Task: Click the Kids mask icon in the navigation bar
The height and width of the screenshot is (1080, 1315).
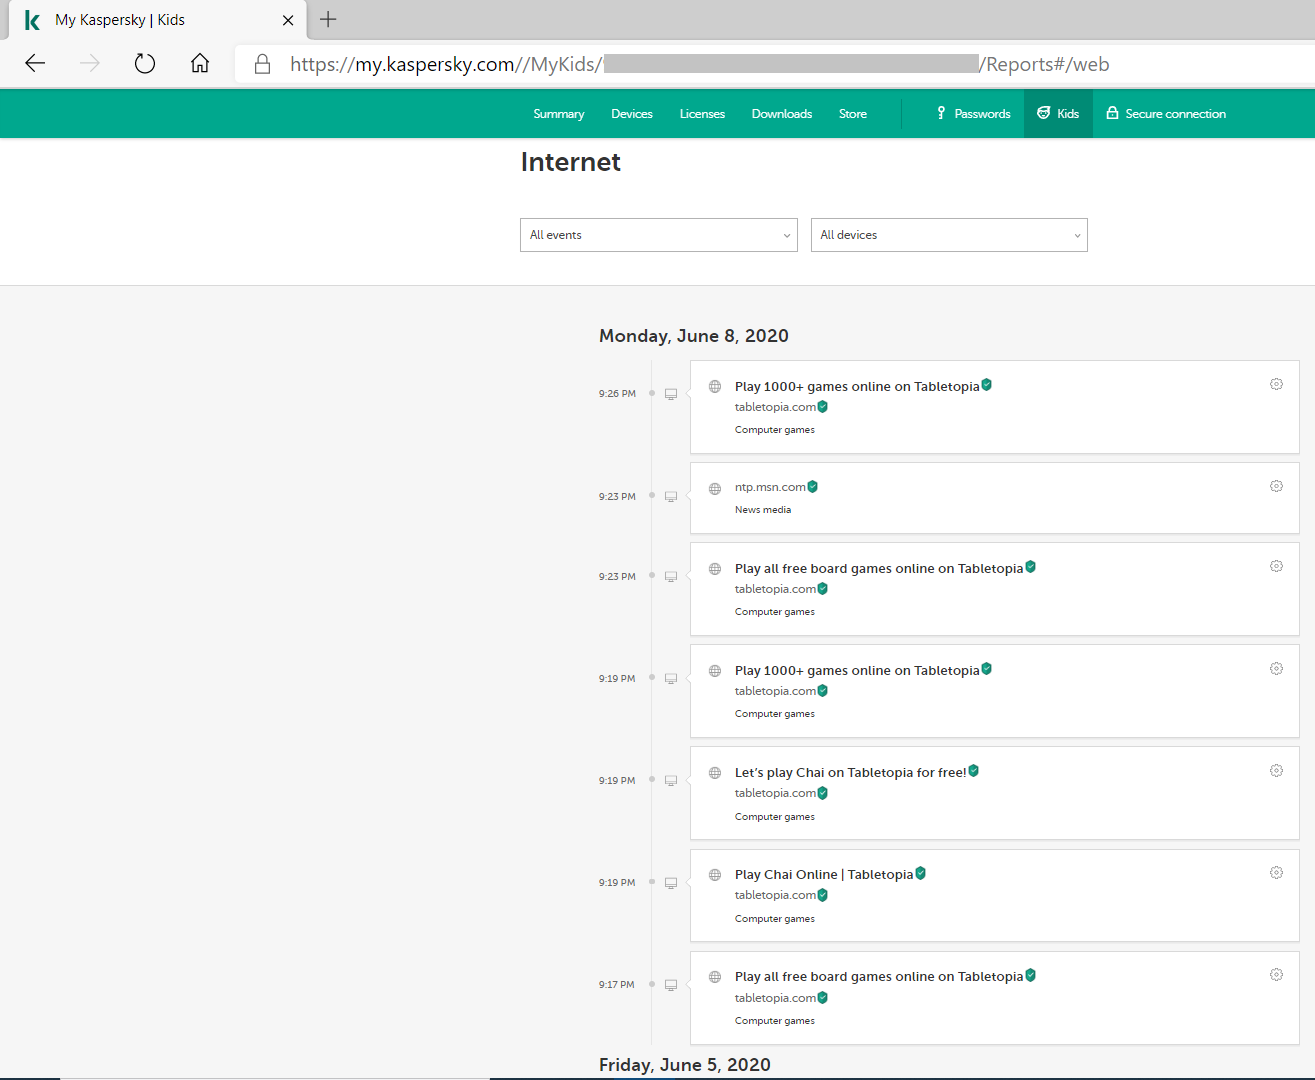Action: tap(1044, 113)
